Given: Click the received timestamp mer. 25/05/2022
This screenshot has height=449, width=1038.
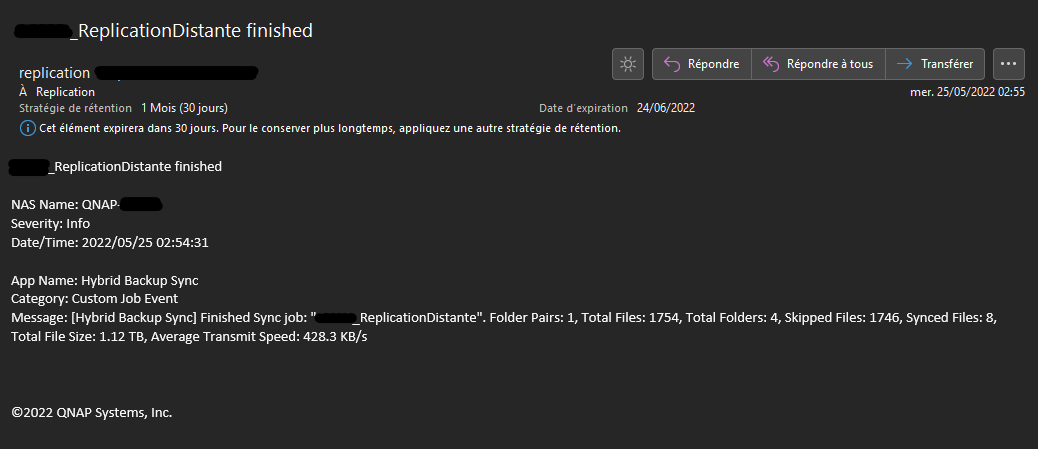Looking at the screenshot, I should click(x=967, y=92).
